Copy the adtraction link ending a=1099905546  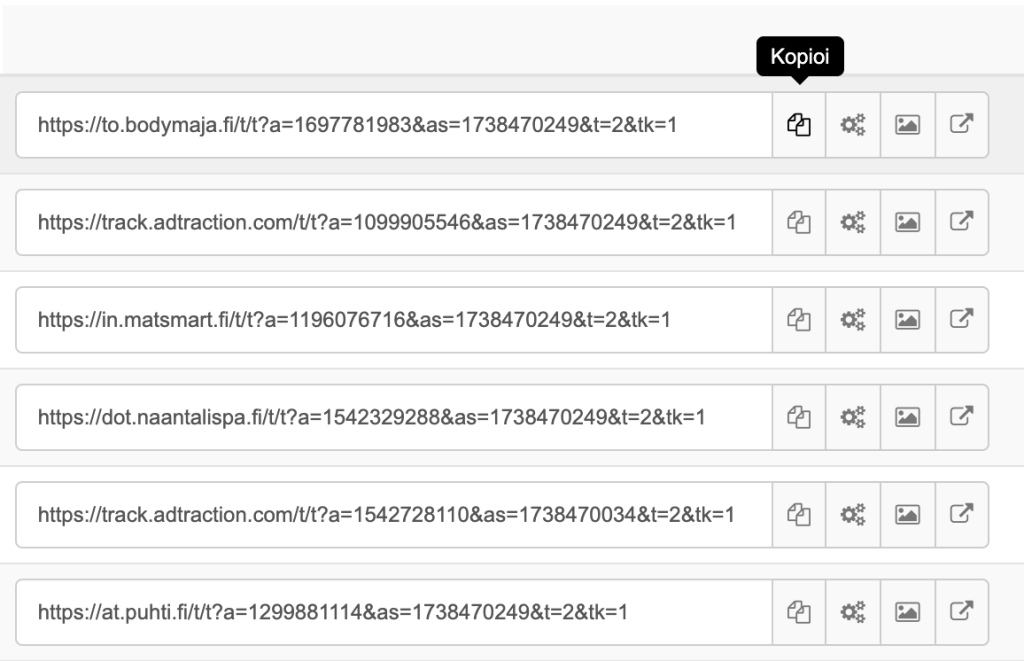798,222
